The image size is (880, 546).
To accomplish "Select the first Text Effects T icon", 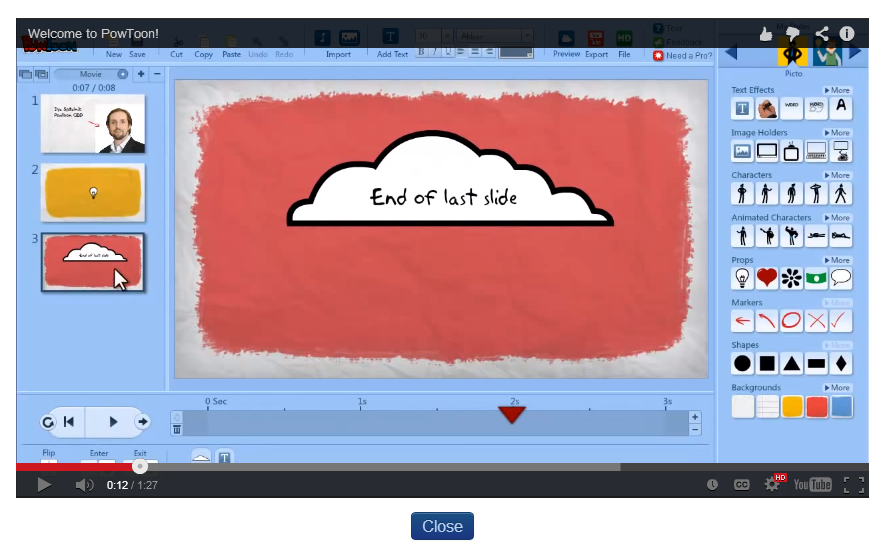I will [x=742, y=108].
